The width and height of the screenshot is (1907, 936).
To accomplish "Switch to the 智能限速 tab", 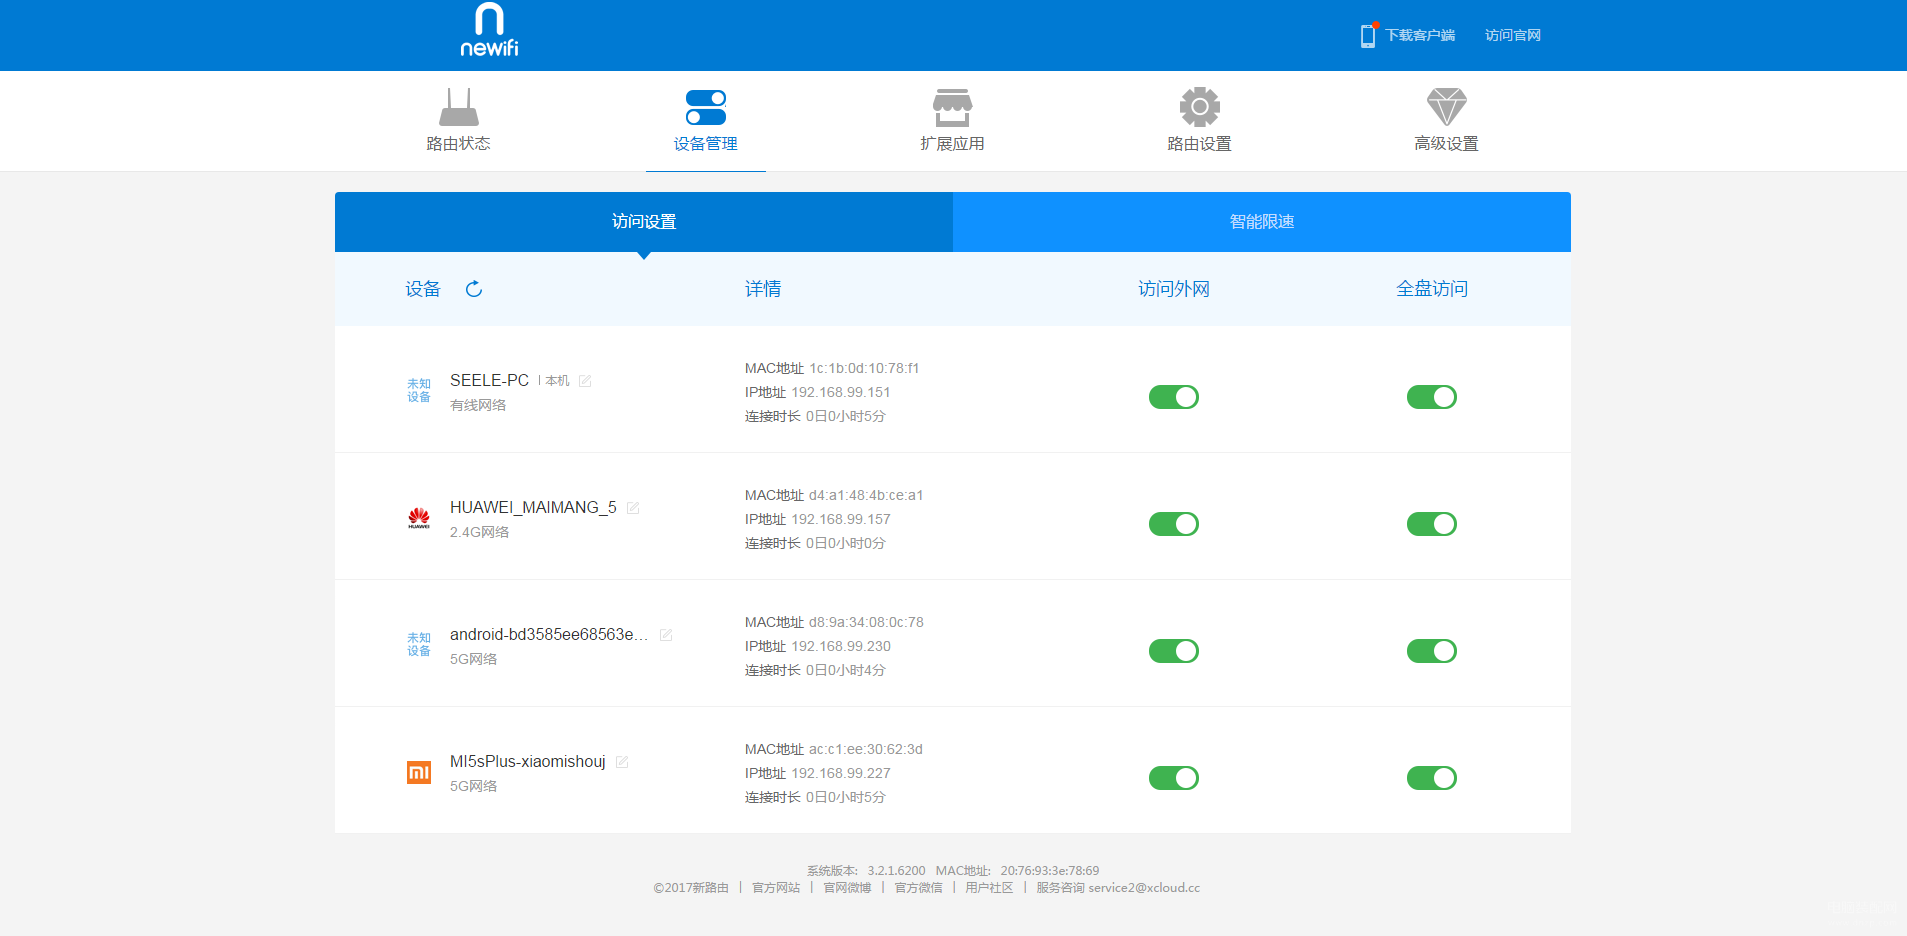I will pos(1261,222).
